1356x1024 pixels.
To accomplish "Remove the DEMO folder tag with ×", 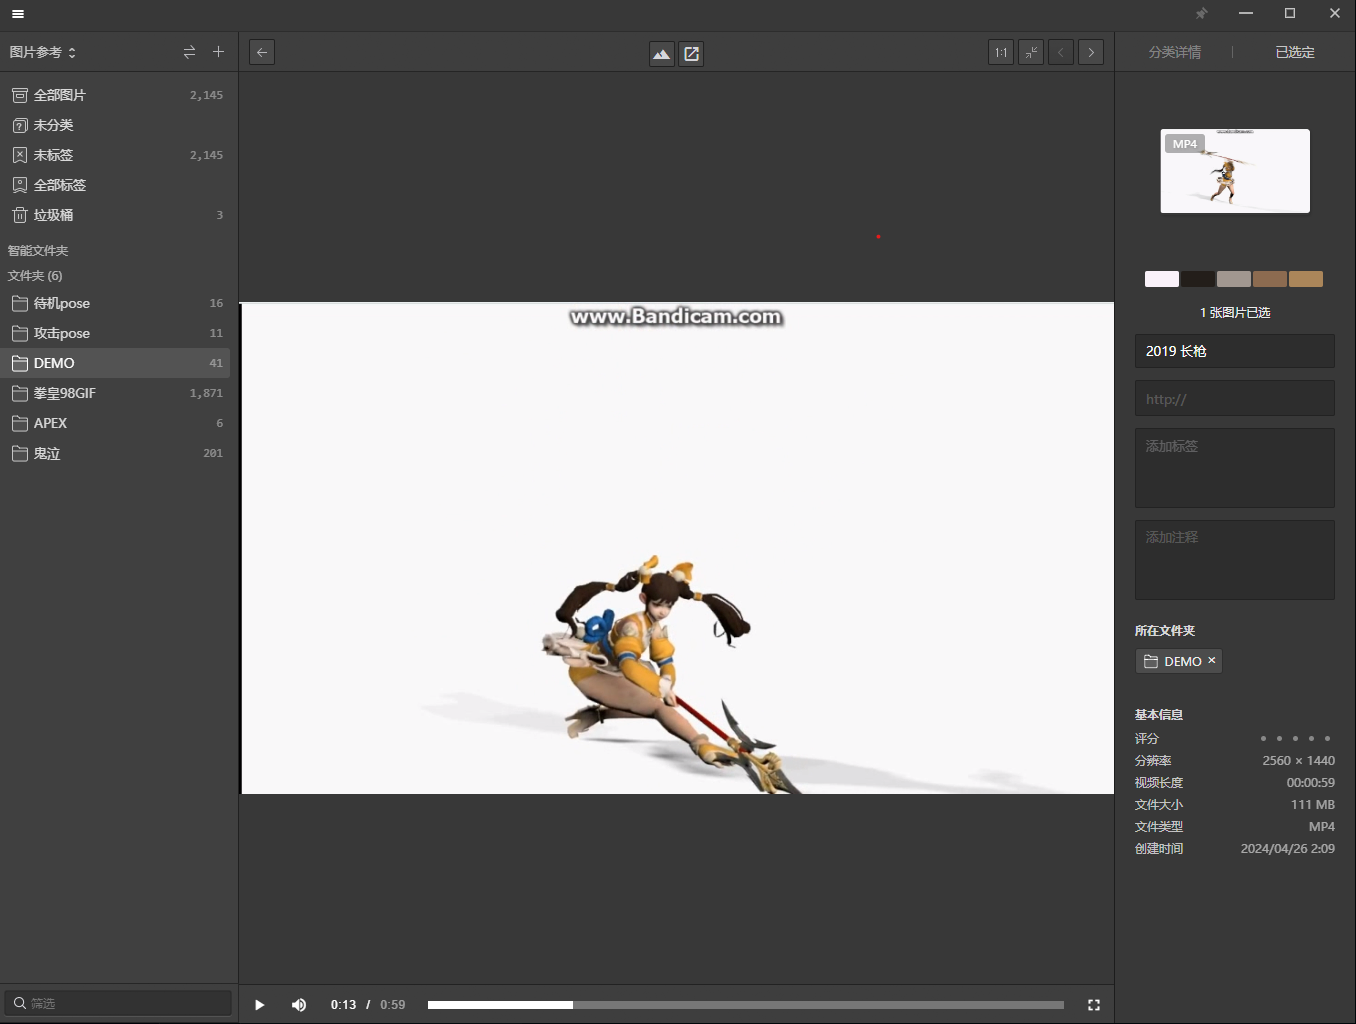I will (1211, 661).
